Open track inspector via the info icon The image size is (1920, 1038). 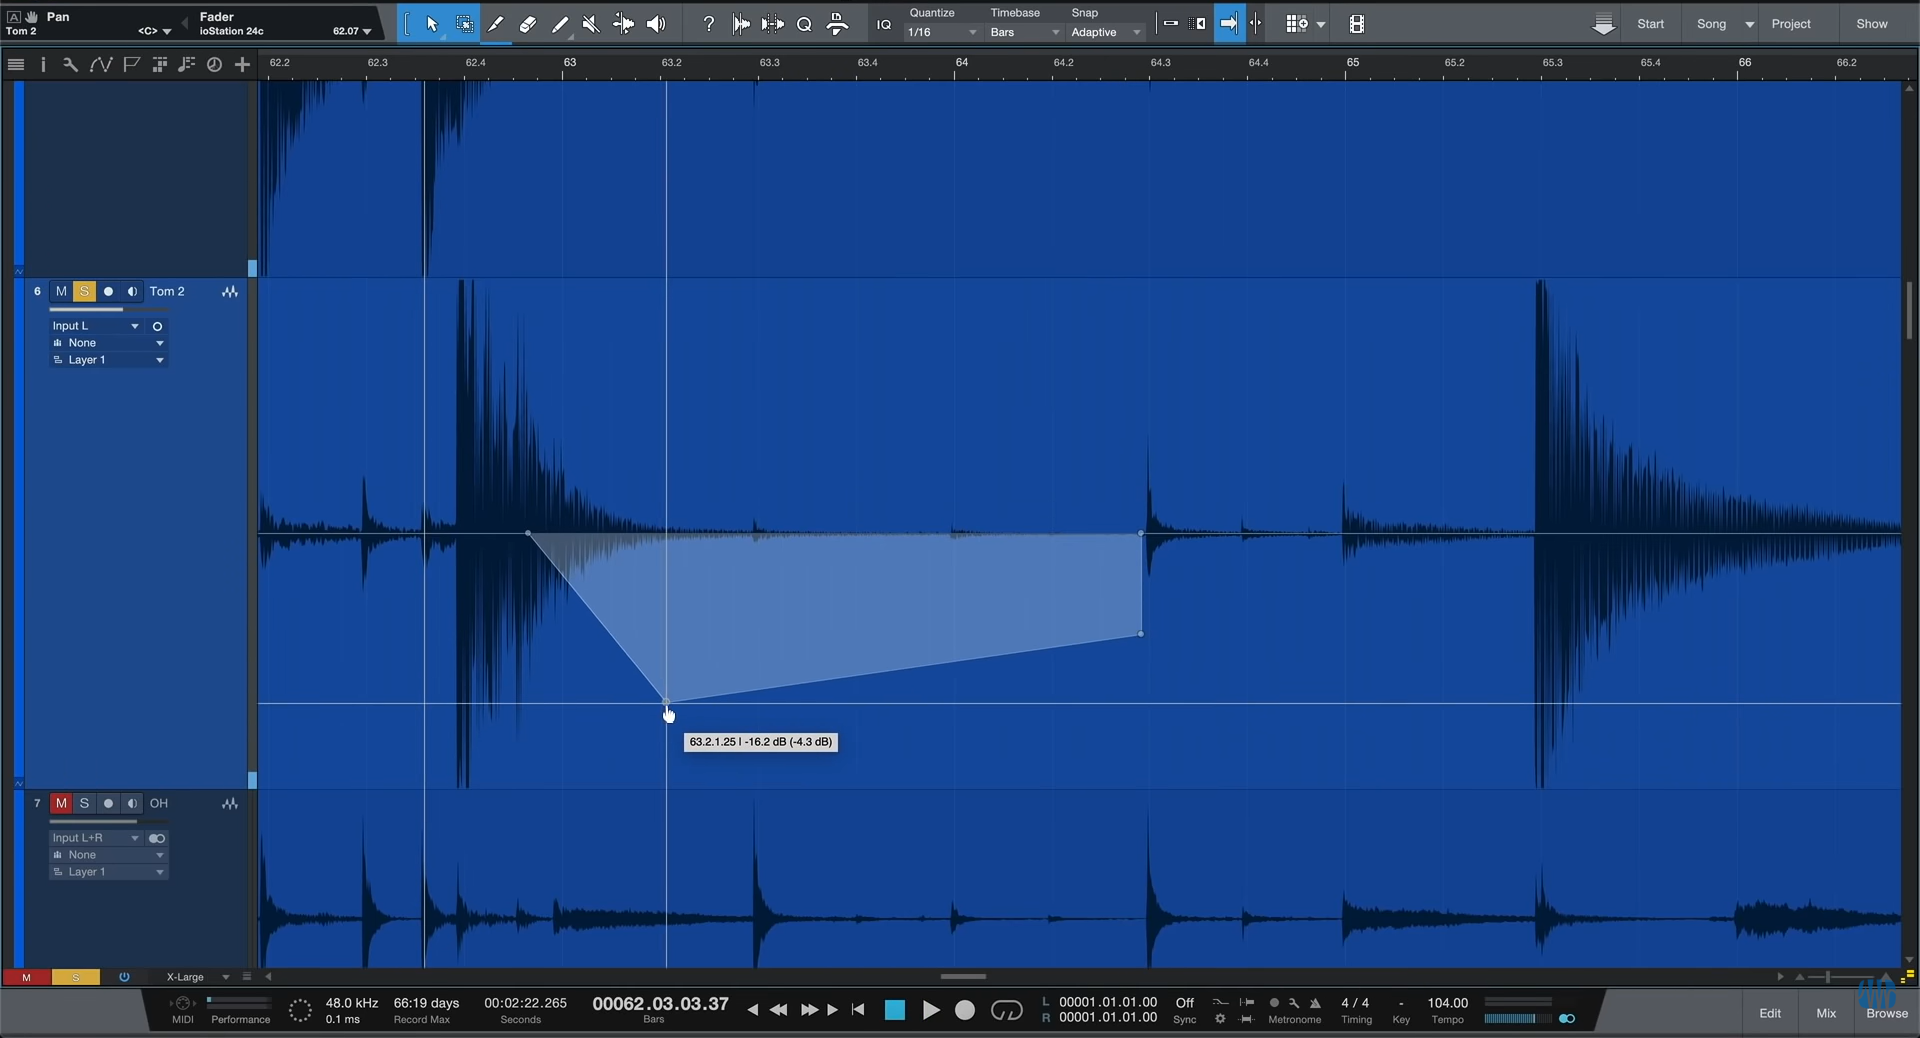(43, 64)
